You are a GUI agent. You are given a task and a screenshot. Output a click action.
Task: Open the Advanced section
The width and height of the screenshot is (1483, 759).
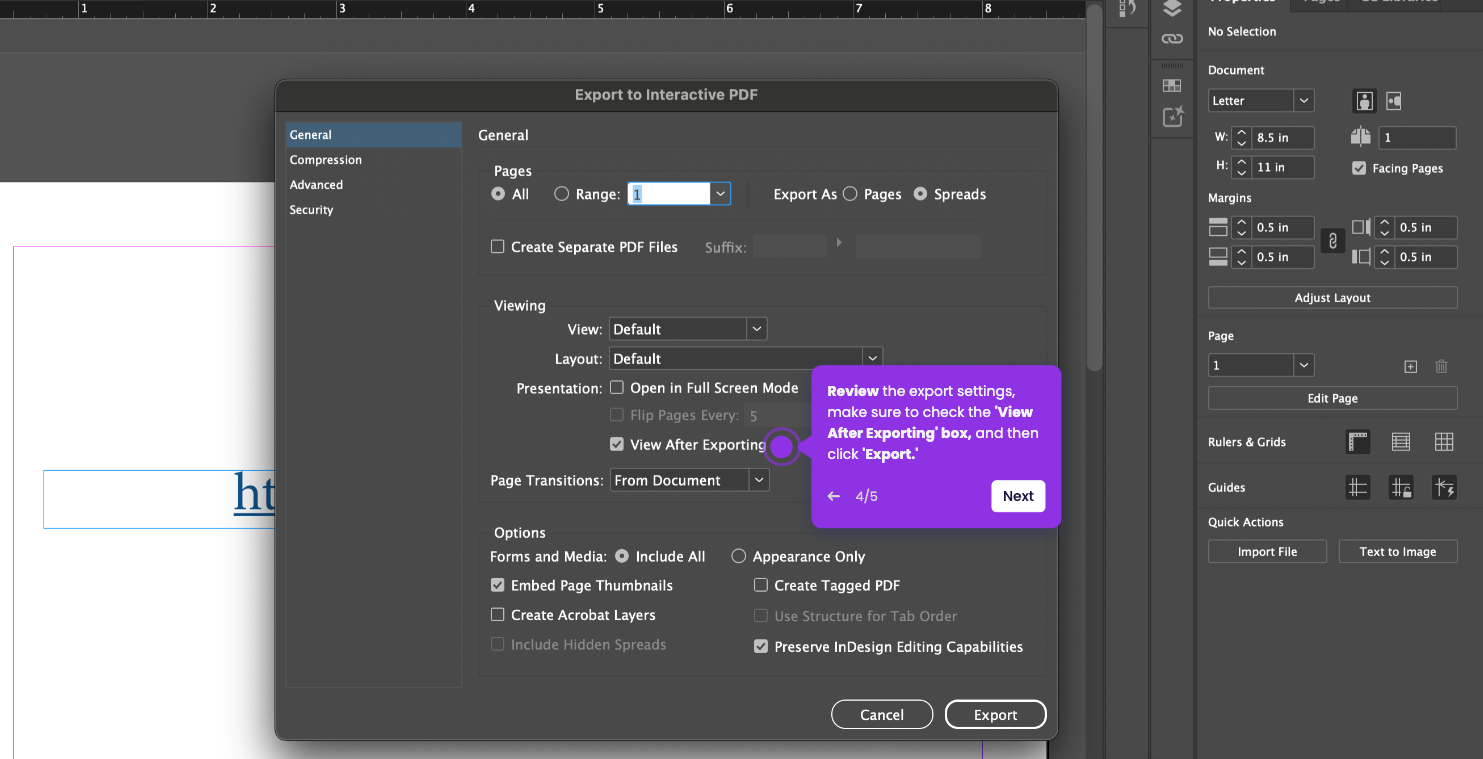tap(373, 185)
